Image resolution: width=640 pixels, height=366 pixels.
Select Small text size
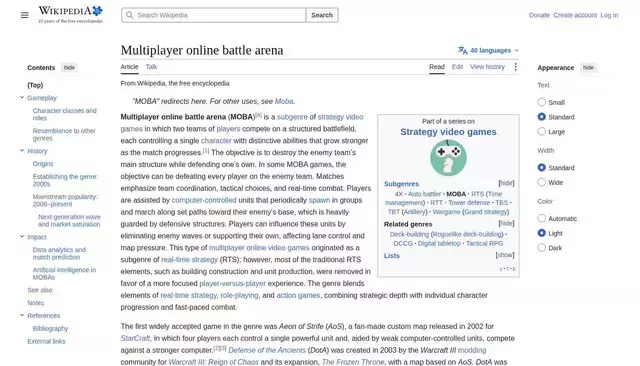point(541,102)
